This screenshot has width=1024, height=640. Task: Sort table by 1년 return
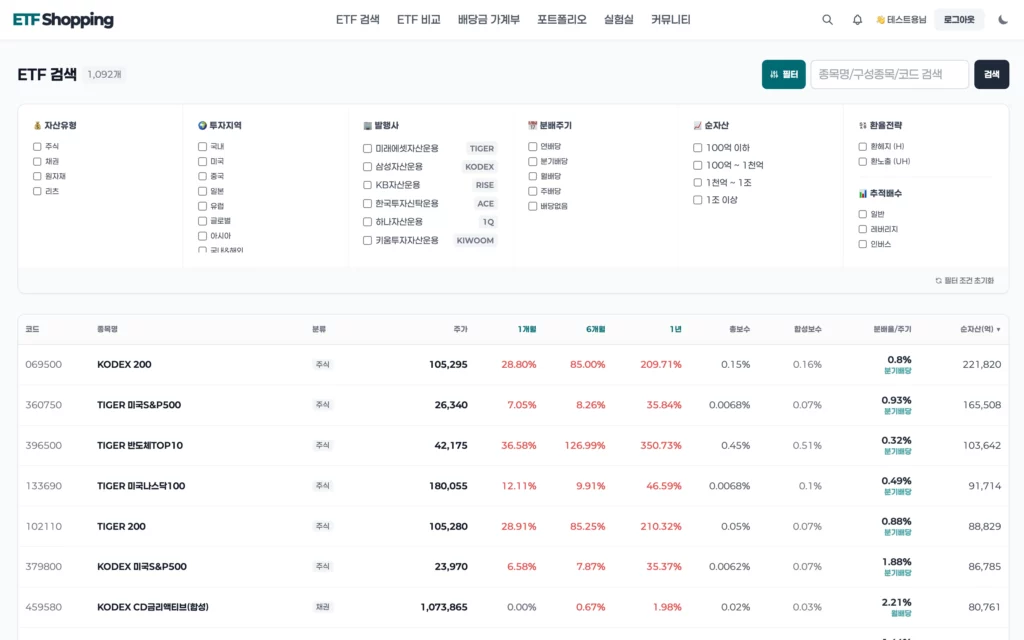click(x=675, y=329)
